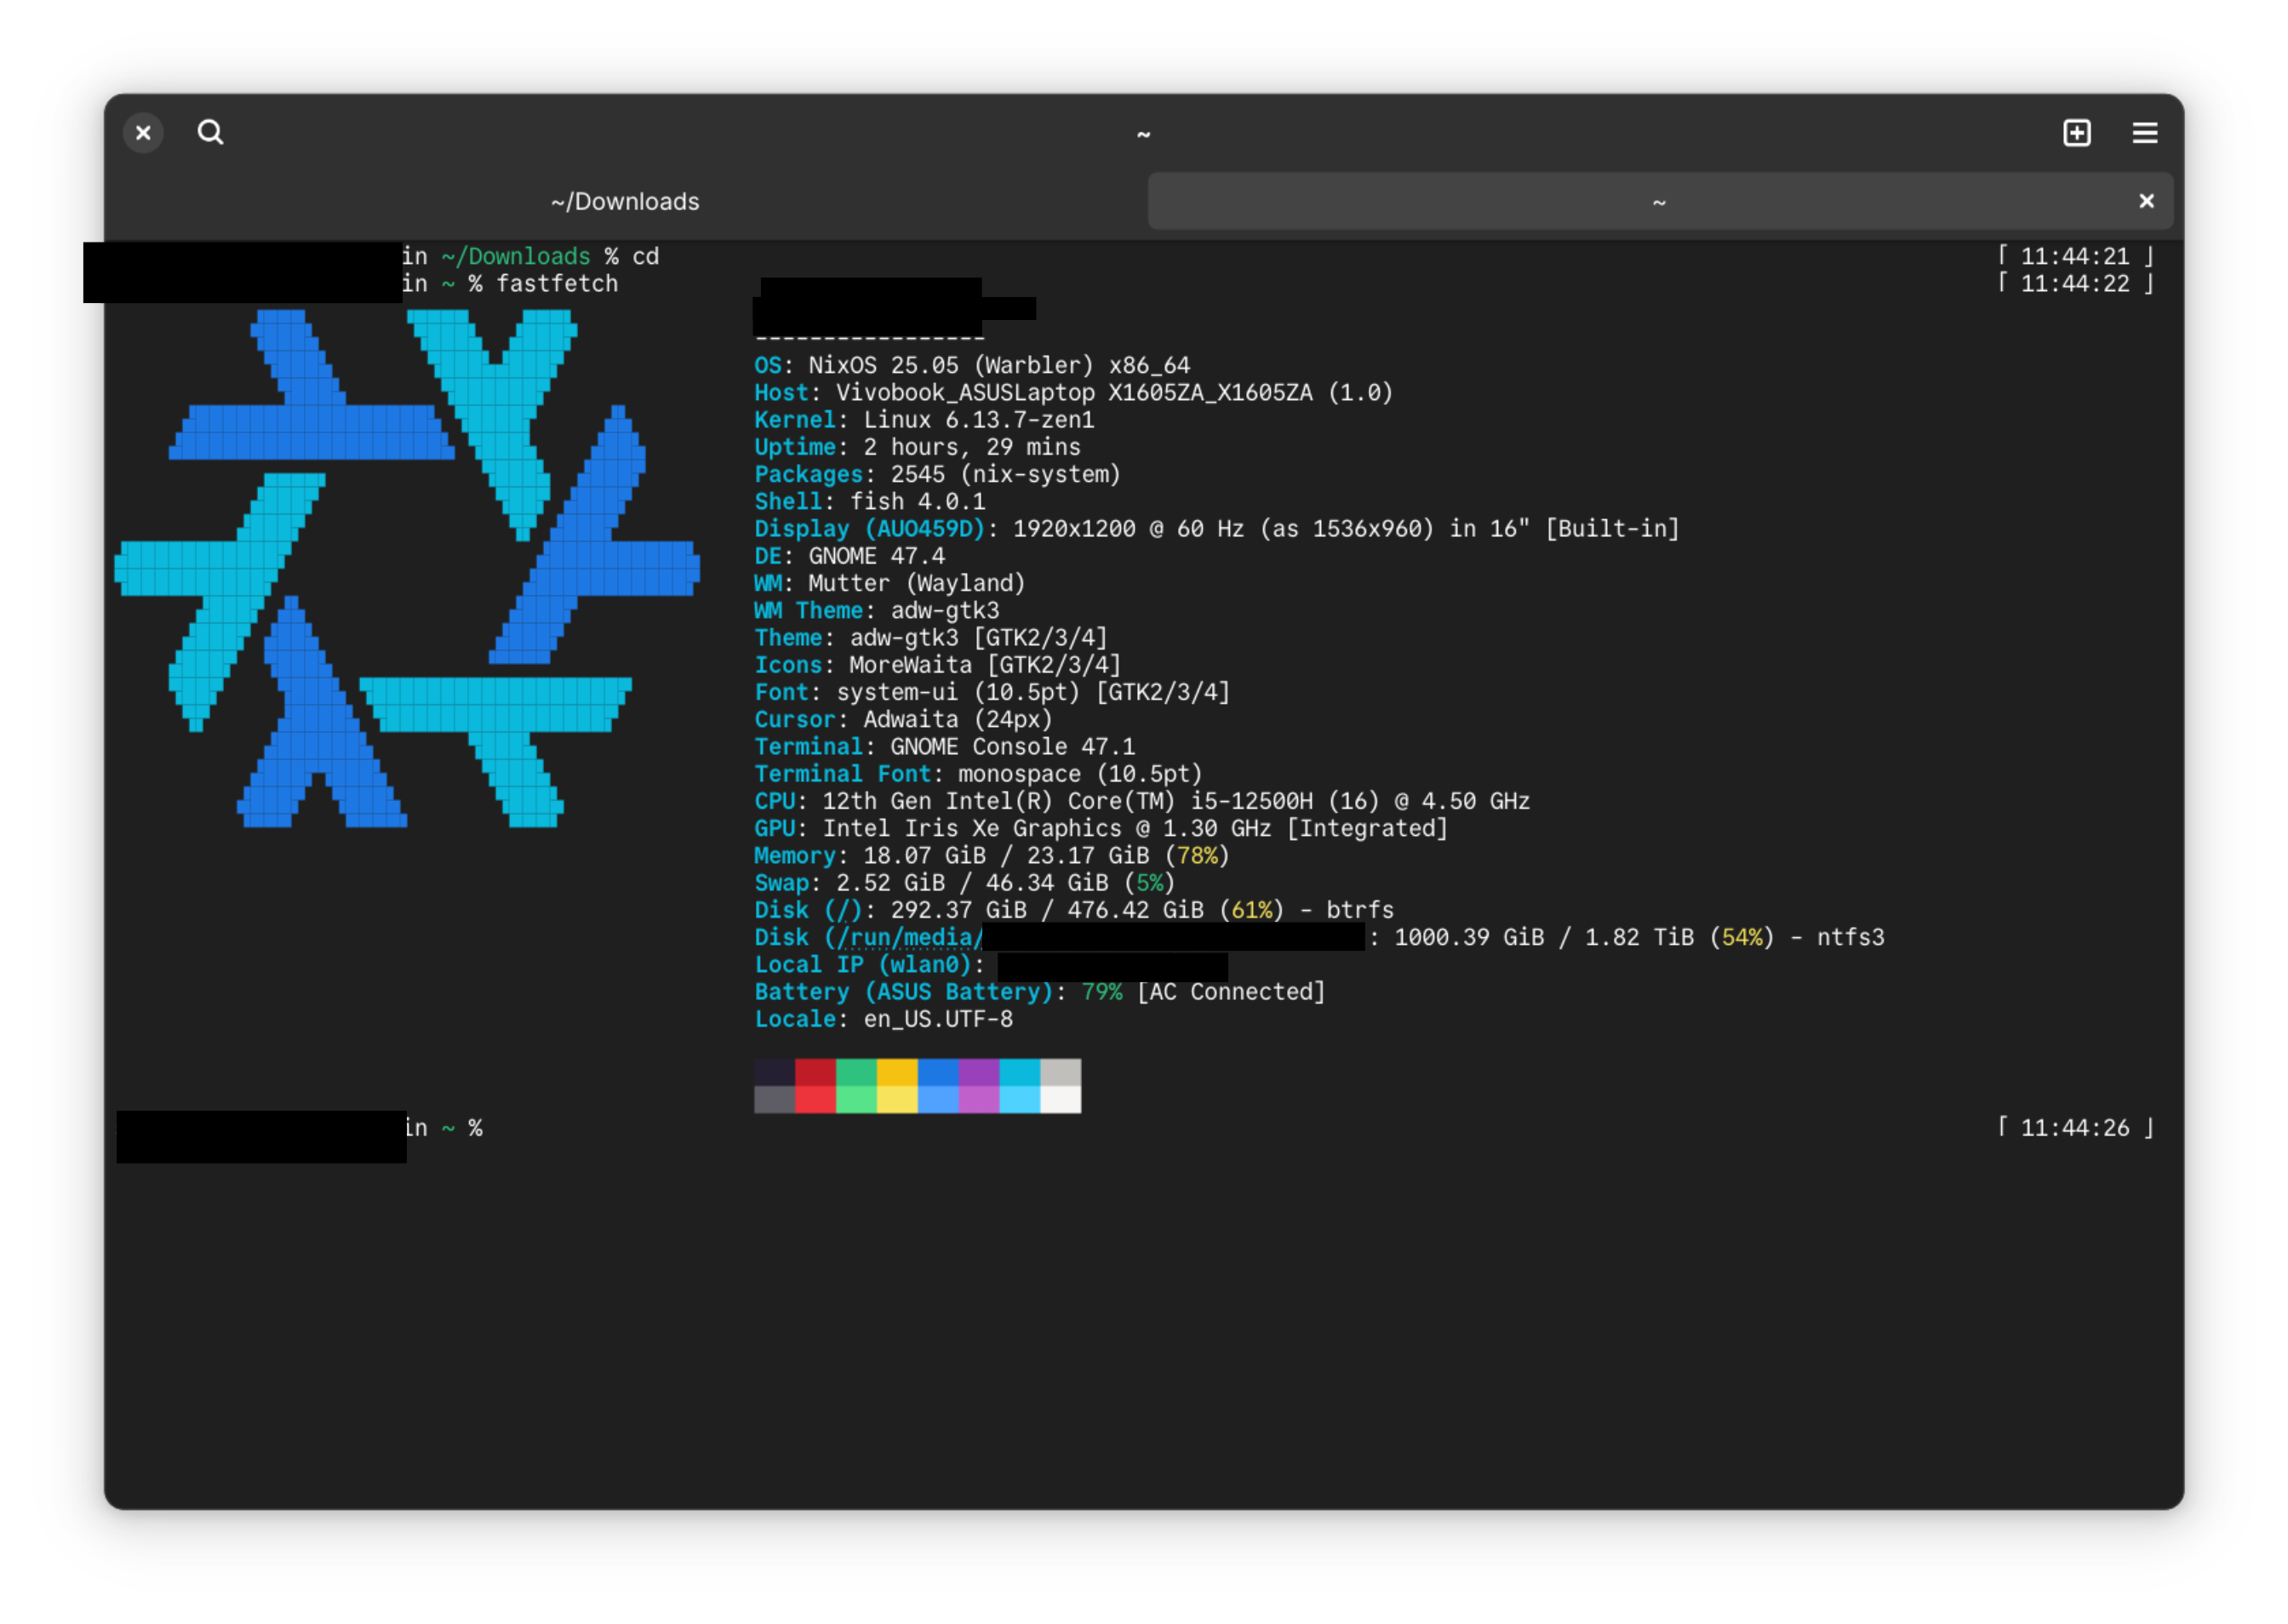Close the active ~ tab
This screenshot has width=2288, height=1624.
click(x=2146, y=201)
